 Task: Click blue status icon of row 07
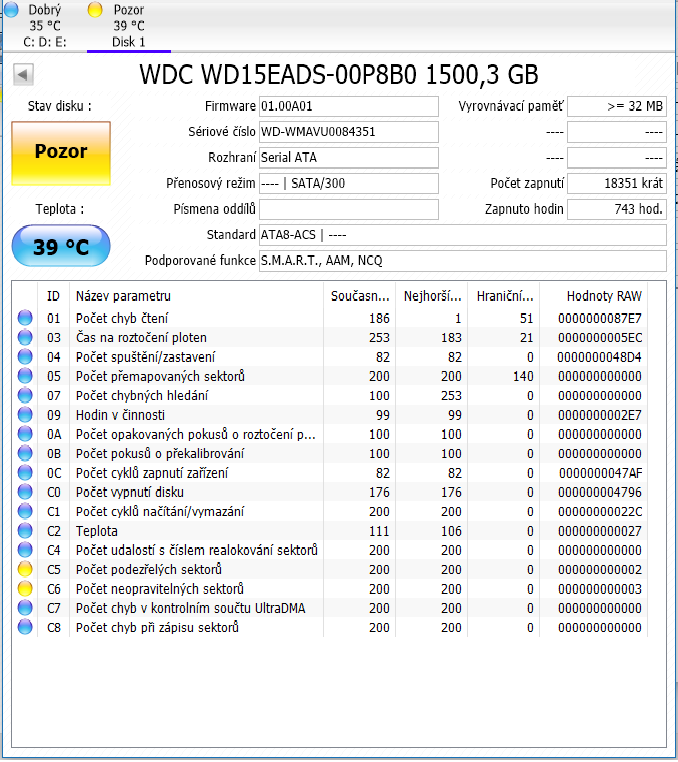tap(25, 395)
